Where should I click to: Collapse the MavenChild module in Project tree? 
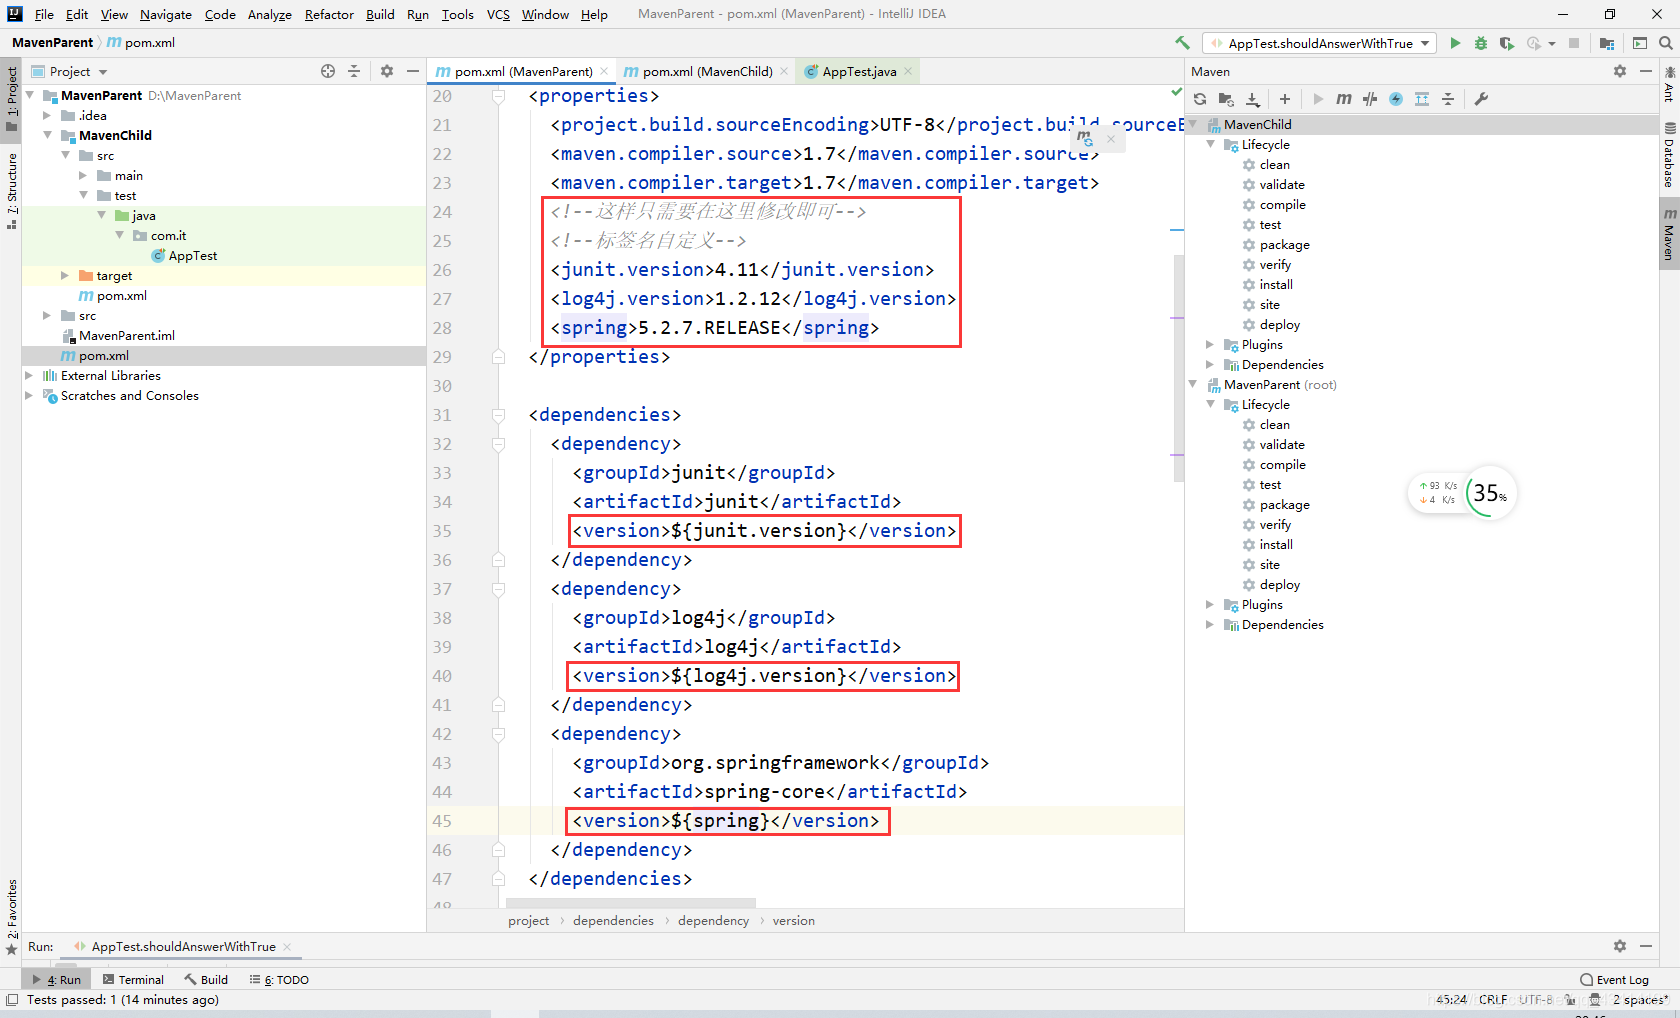pyautogui.click(x=47, y=135)
